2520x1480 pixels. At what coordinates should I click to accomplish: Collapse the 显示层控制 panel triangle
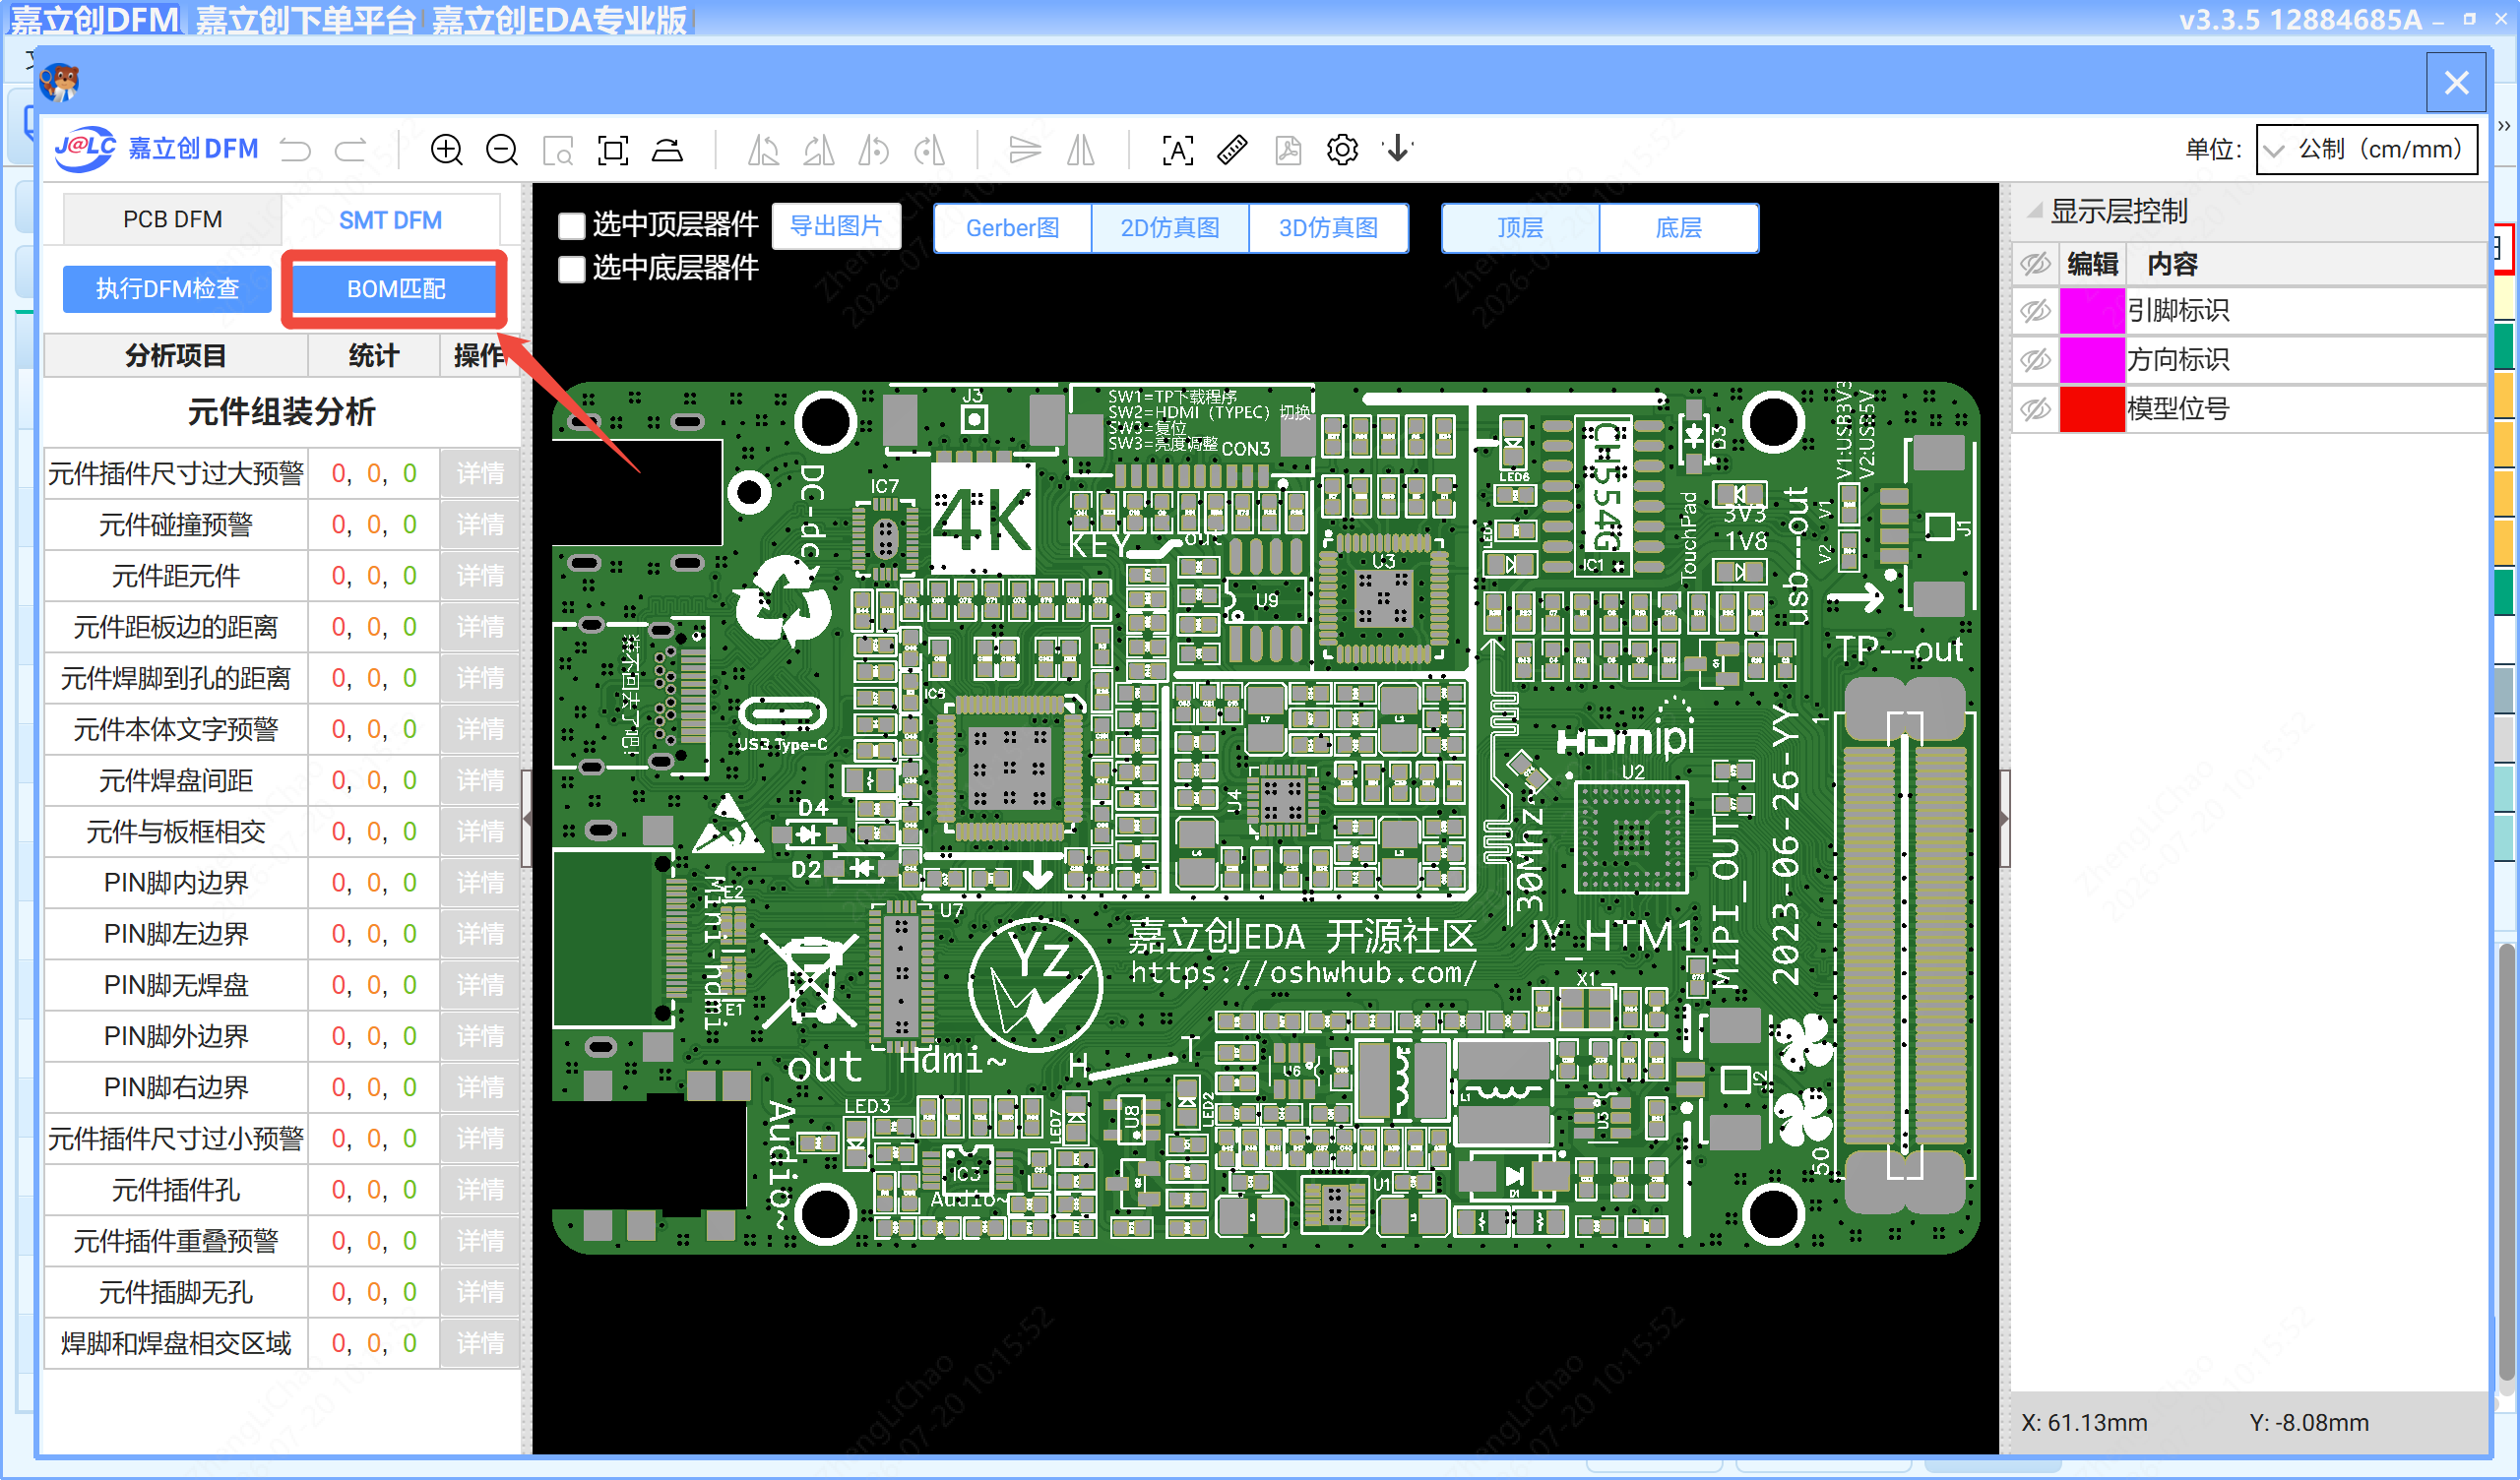click(x=2035, y=211)
